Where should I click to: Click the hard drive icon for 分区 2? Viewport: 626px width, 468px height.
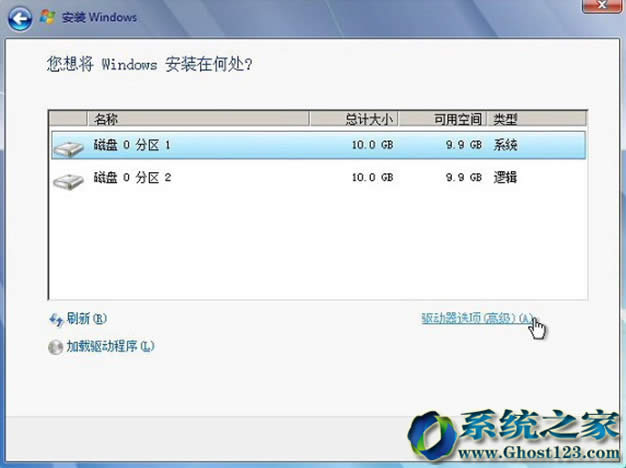[68, 180]
